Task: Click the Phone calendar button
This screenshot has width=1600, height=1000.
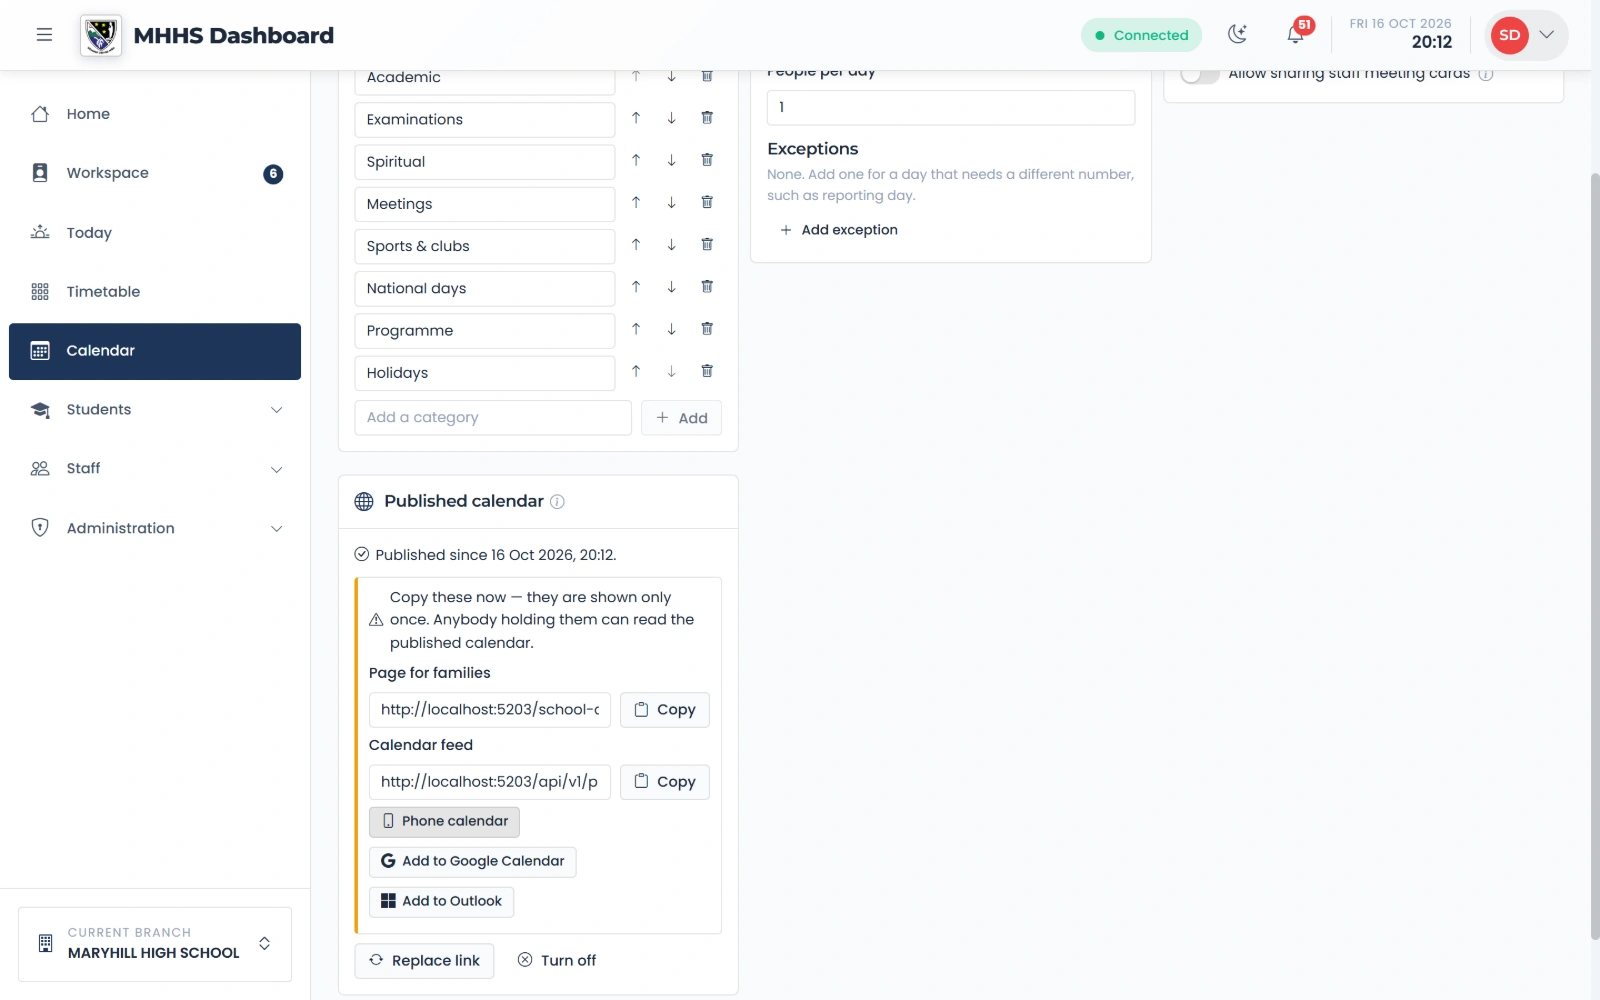Action: [x=444, y=822]
